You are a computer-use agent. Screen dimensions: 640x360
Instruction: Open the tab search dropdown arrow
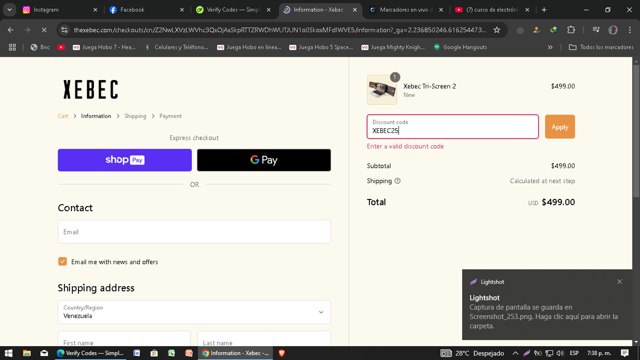[9, 10]
